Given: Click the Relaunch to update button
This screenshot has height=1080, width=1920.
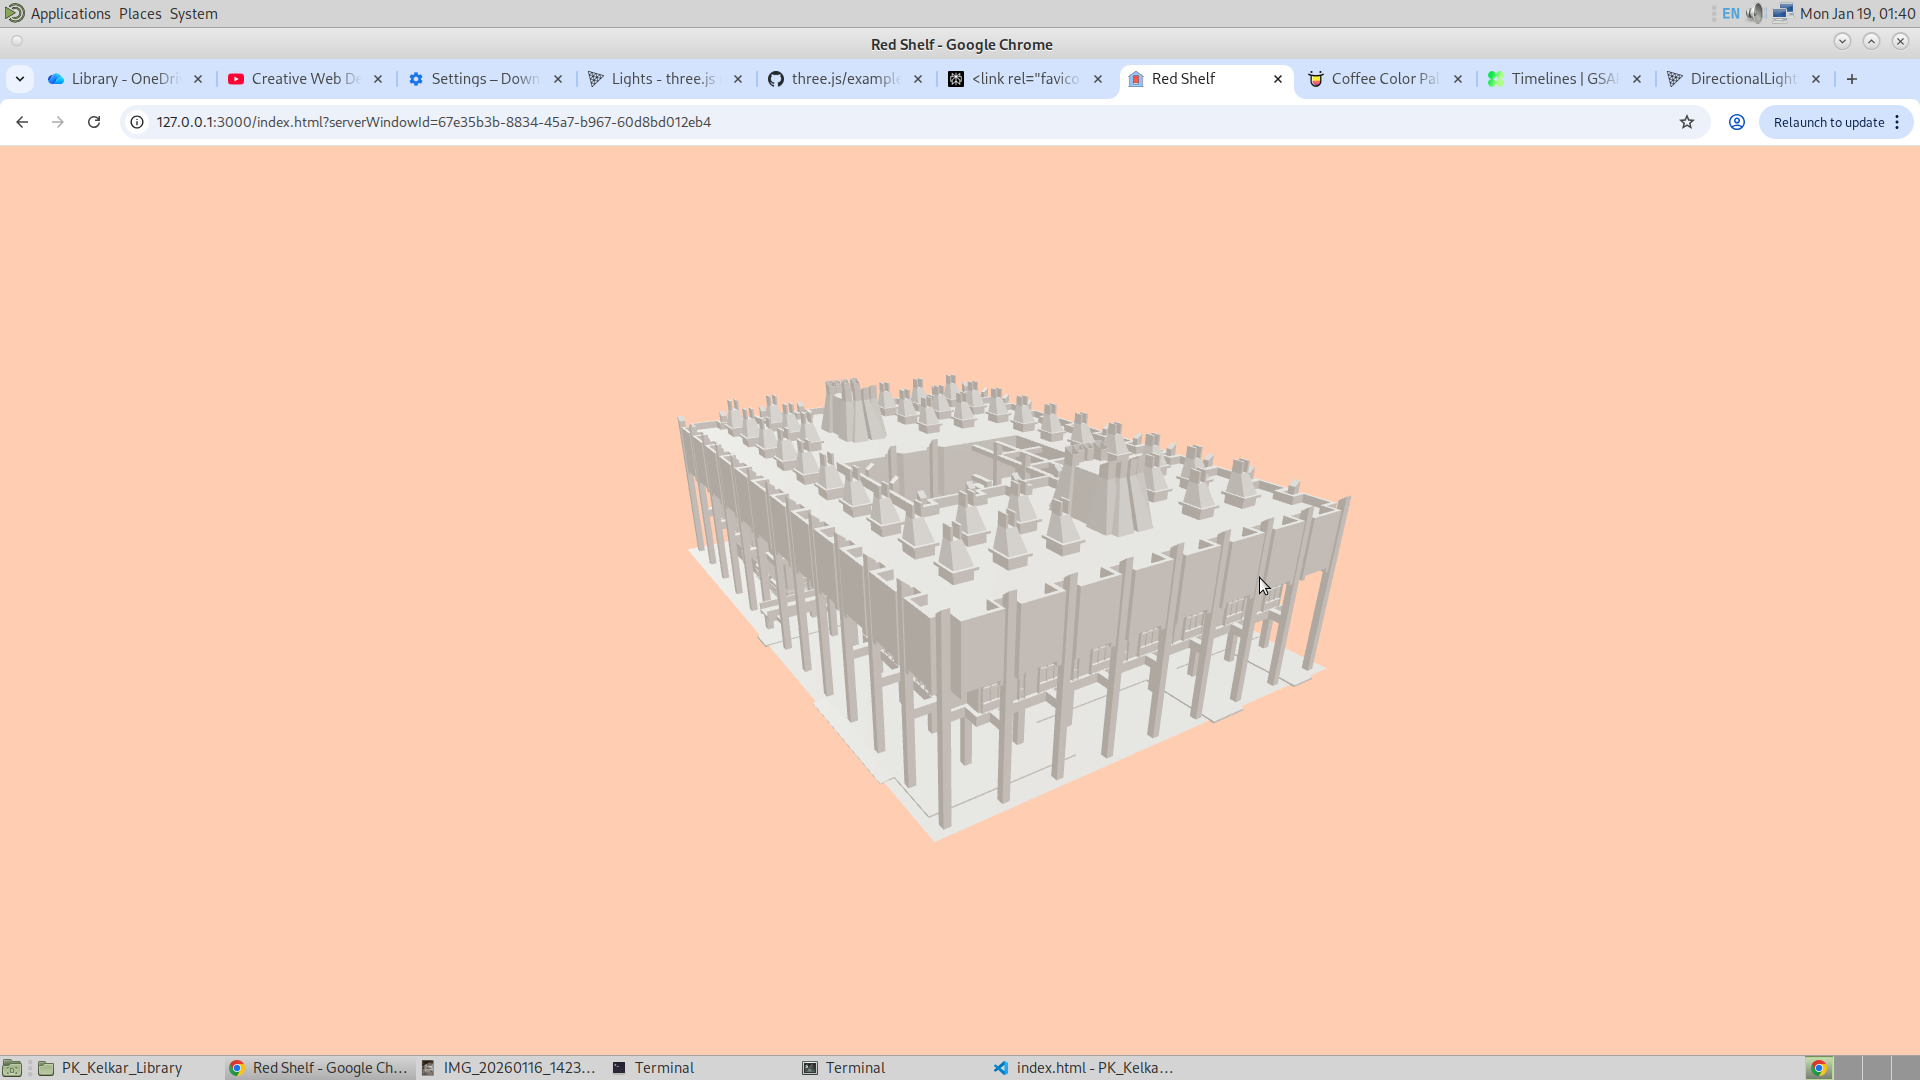Looking at the screenshot, I should tap(1828, 122).
